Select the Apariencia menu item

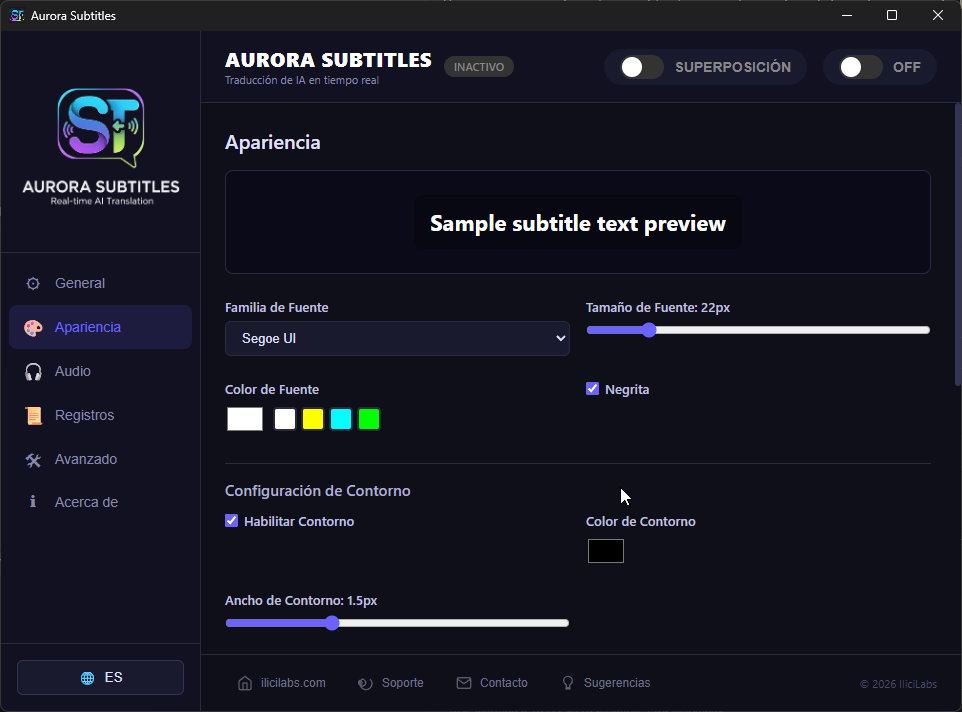101,327
